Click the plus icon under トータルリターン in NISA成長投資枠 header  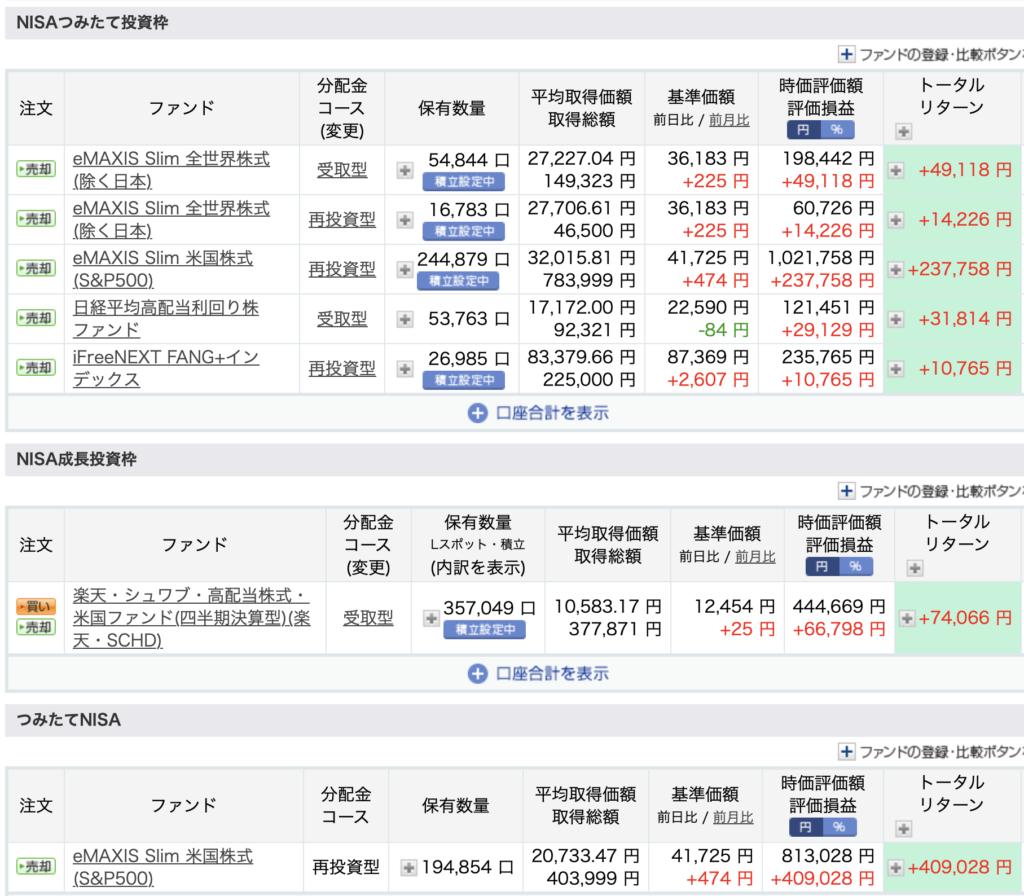(914, 568)
